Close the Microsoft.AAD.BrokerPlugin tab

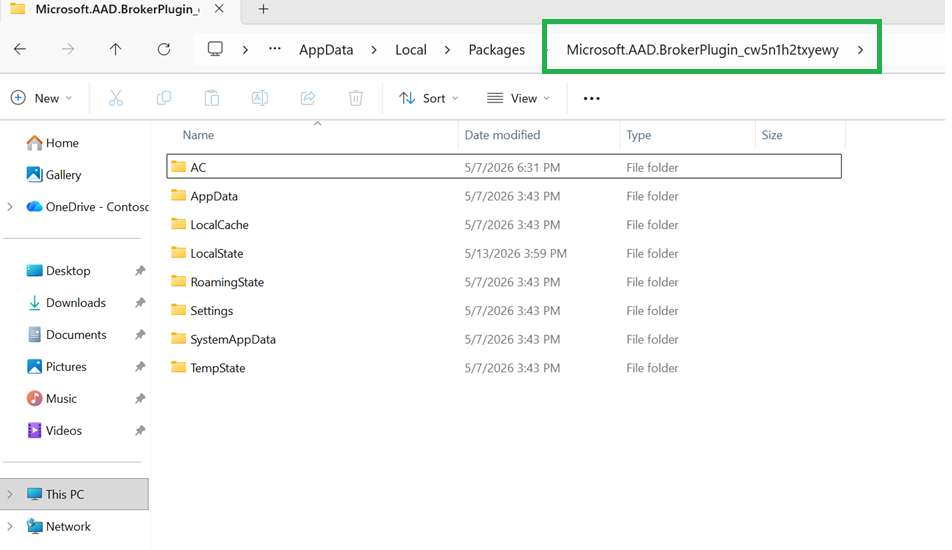[x=219, y=9]
